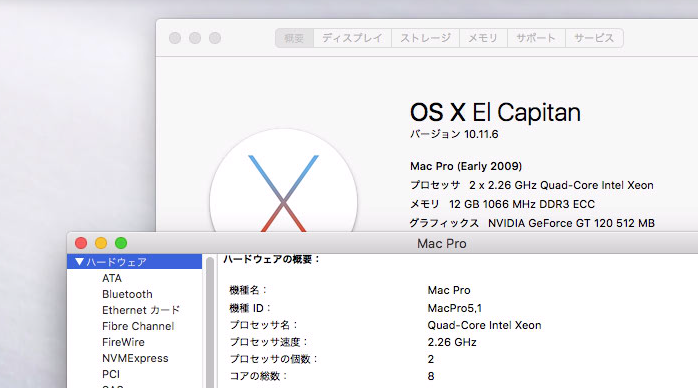Switch to the 概要 tab
The height and width of the screenshot is (388, 698).
pyautogui.click(x=294, y=38)
